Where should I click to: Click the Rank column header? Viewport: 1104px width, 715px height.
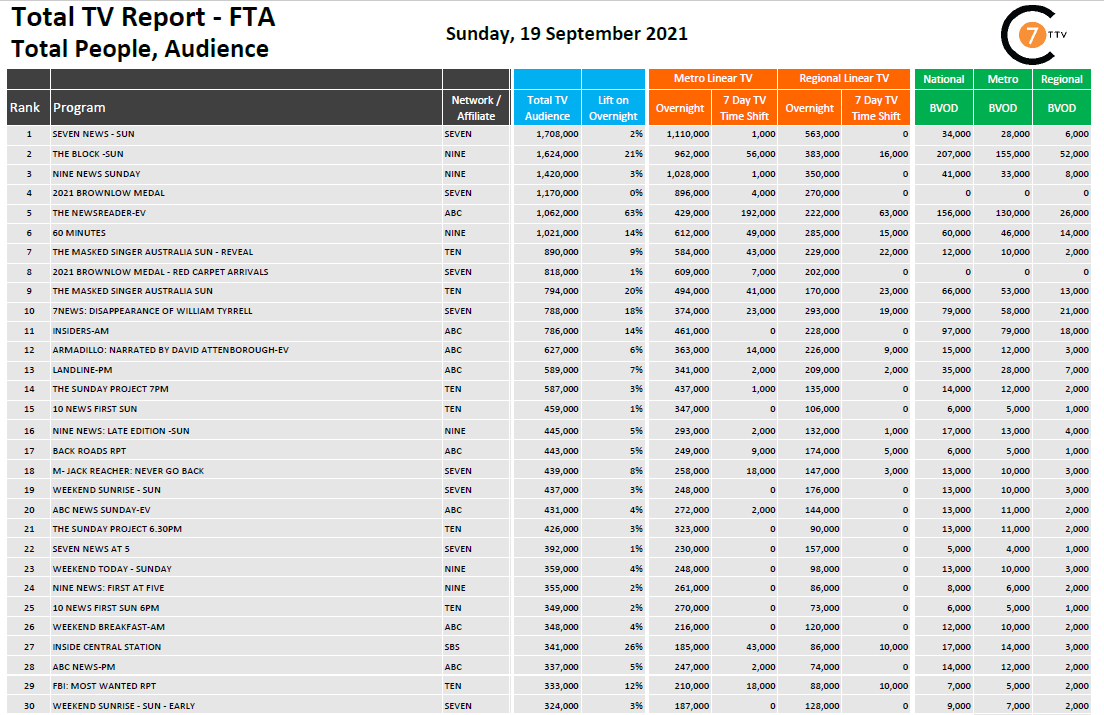pyautogui.click(x=25, y=107)
